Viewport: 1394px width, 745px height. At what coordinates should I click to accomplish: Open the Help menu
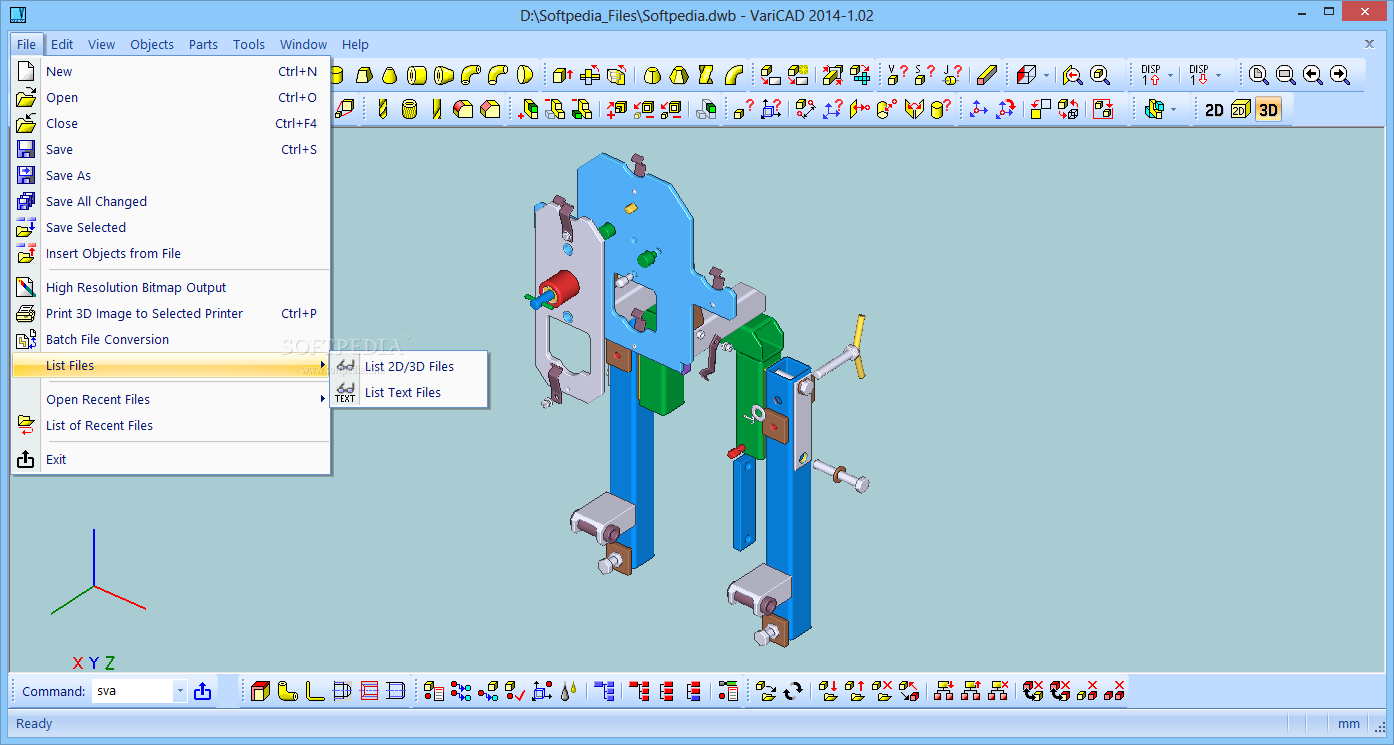coord(355,44)
